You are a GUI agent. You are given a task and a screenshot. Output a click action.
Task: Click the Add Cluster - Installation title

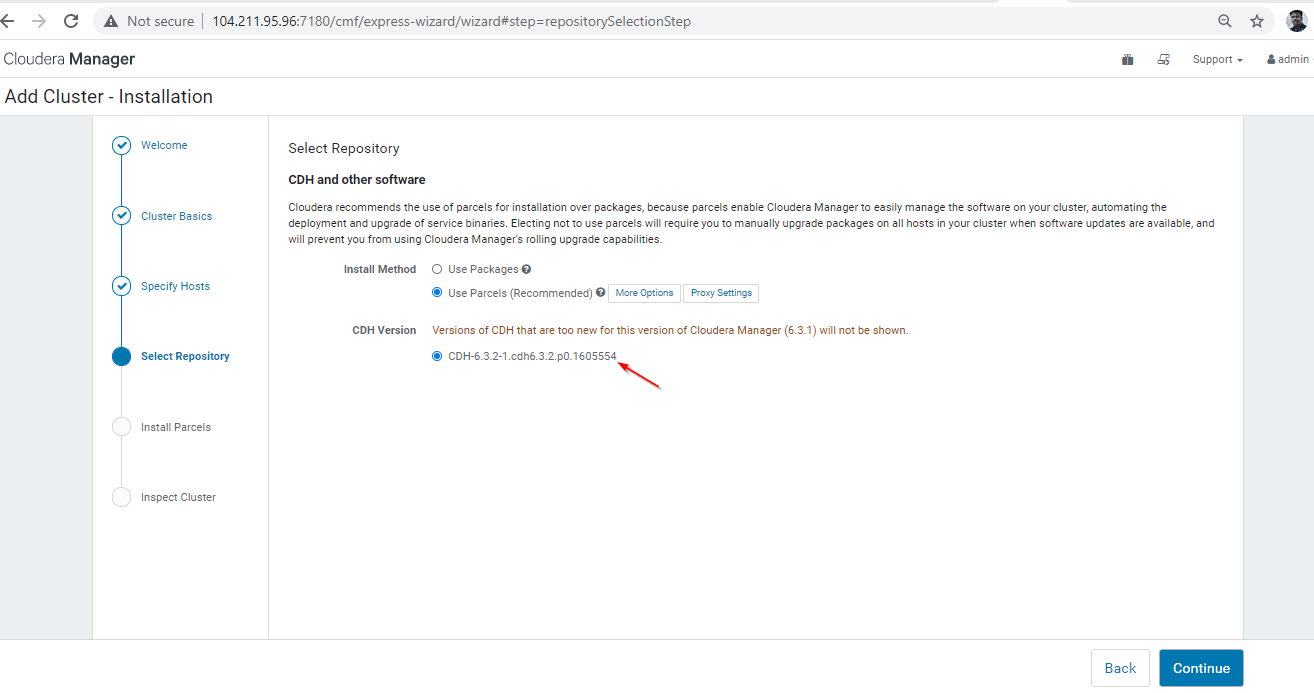[109, 97]
